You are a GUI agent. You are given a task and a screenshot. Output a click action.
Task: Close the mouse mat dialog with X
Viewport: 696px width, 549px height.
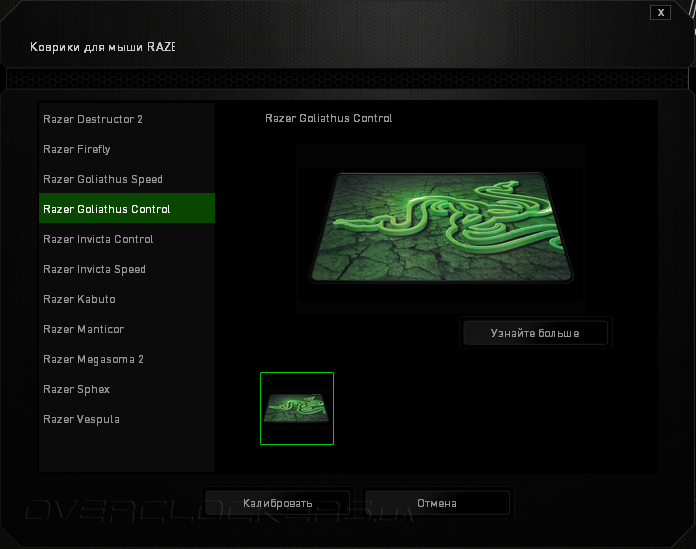[x=660, y=12]
